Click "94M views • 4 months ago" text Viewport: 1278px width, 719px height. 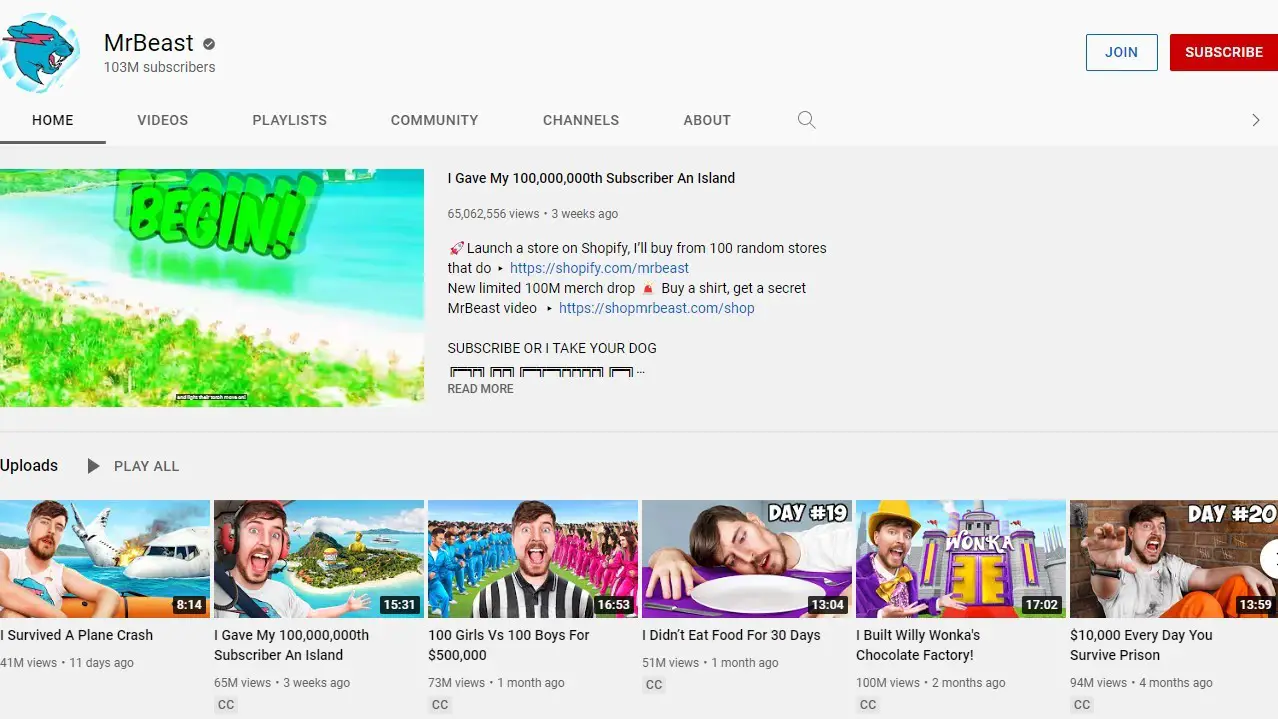[1141, 683]
